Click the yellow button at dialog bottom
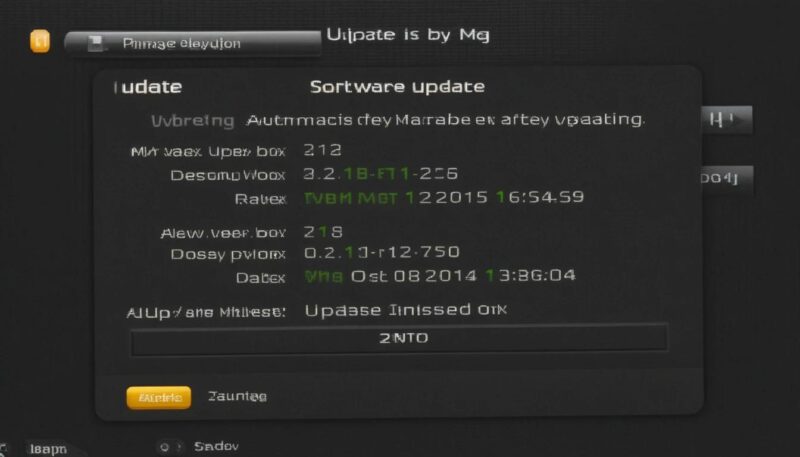The width and height of the screenshot is (800, 457). click(159, 397)
